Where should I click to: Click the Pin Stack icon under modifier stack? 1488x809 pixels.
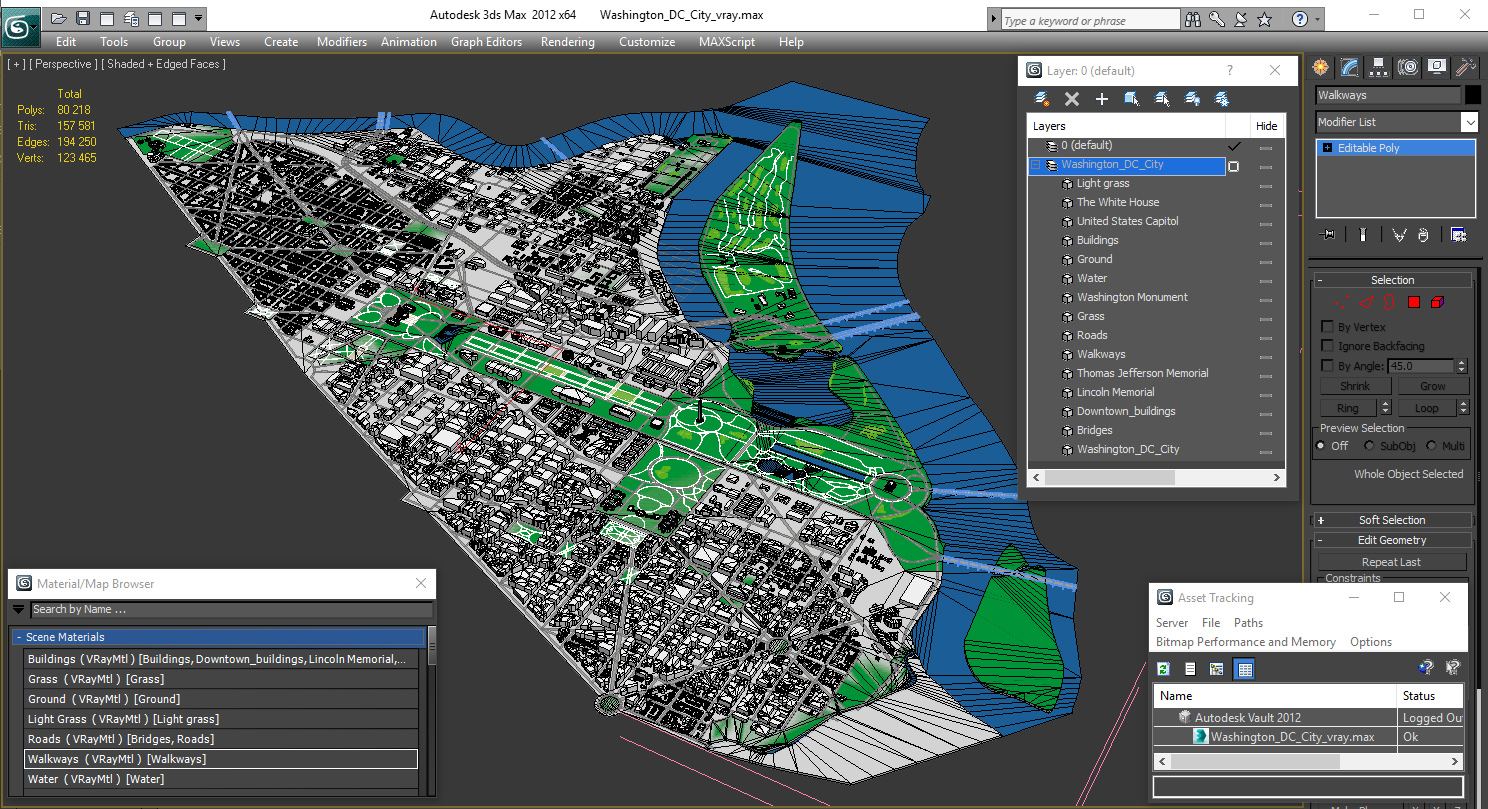pos(1328,234)
